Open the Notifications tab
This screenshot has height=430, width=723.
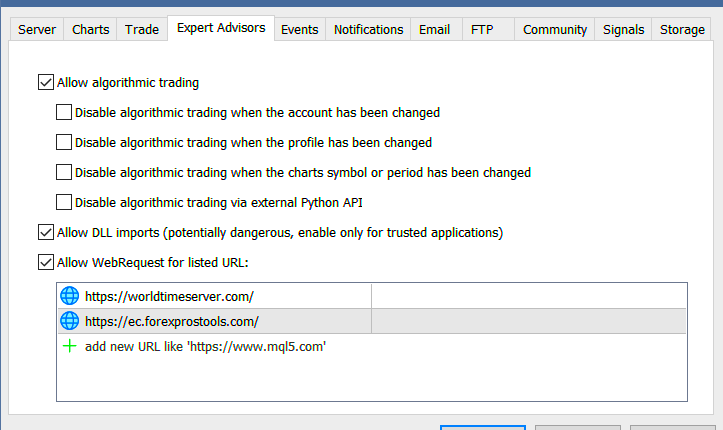coord(368,29)
